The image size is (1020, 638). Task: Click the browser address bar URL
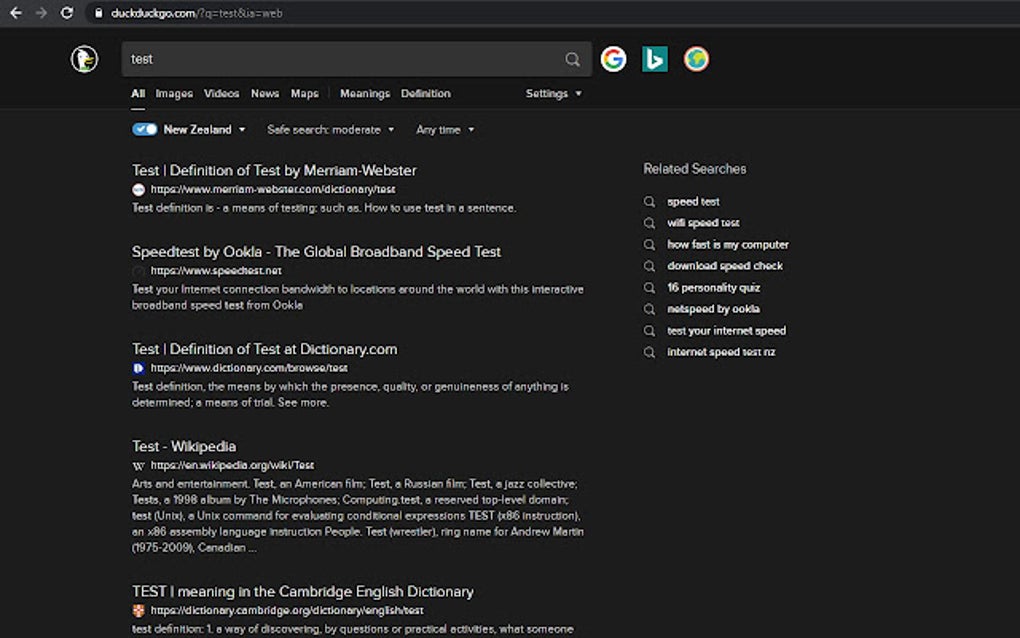click(x=196, y=13)
